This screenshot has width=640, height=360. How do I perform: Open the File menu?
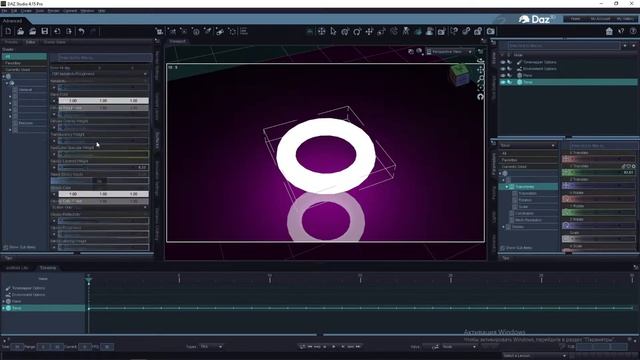pos(4,11)
